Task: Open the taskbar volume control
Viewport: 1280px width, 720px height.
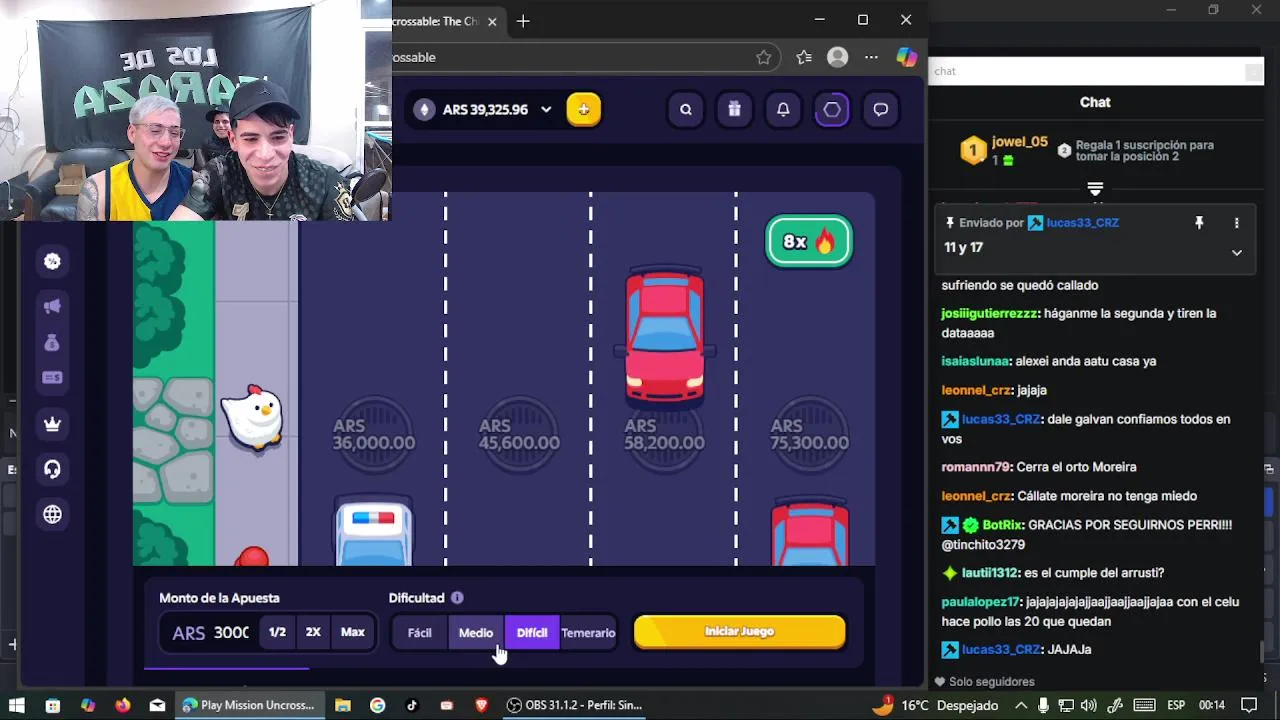Action: click(1089, 705)
